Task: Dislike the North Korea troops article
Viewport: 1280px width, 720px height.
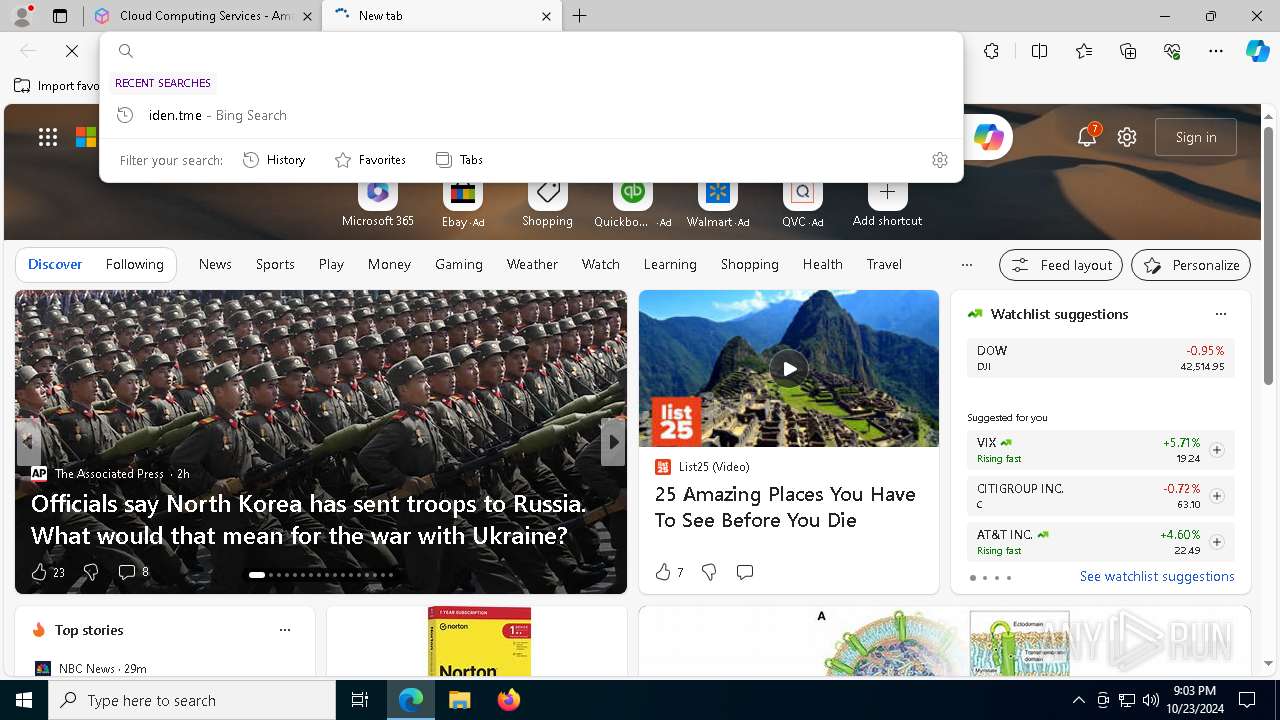Action: (x=90, y=572)
